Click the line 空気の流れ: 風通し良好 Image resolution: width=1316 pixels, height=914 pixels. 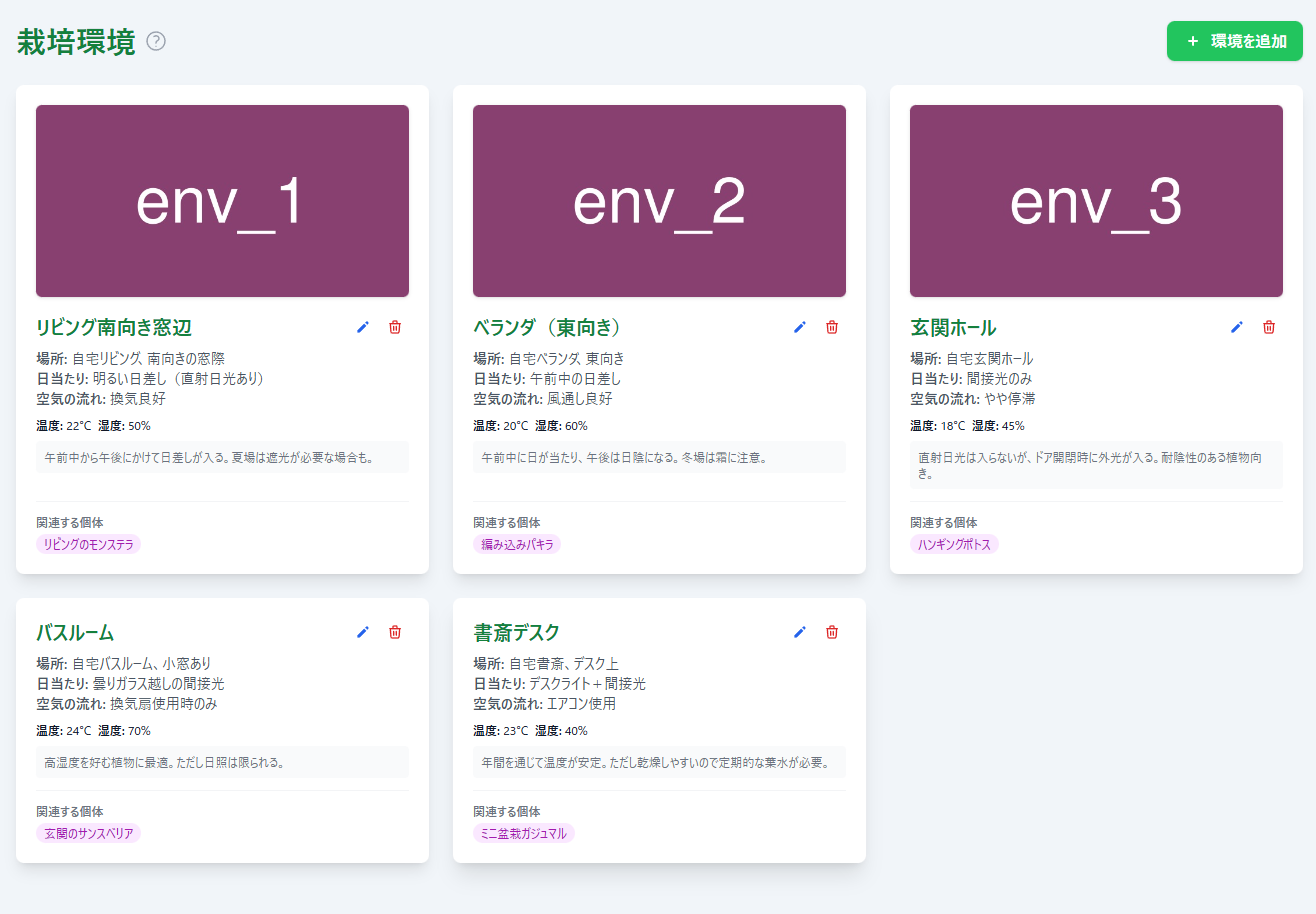point(542,398)
